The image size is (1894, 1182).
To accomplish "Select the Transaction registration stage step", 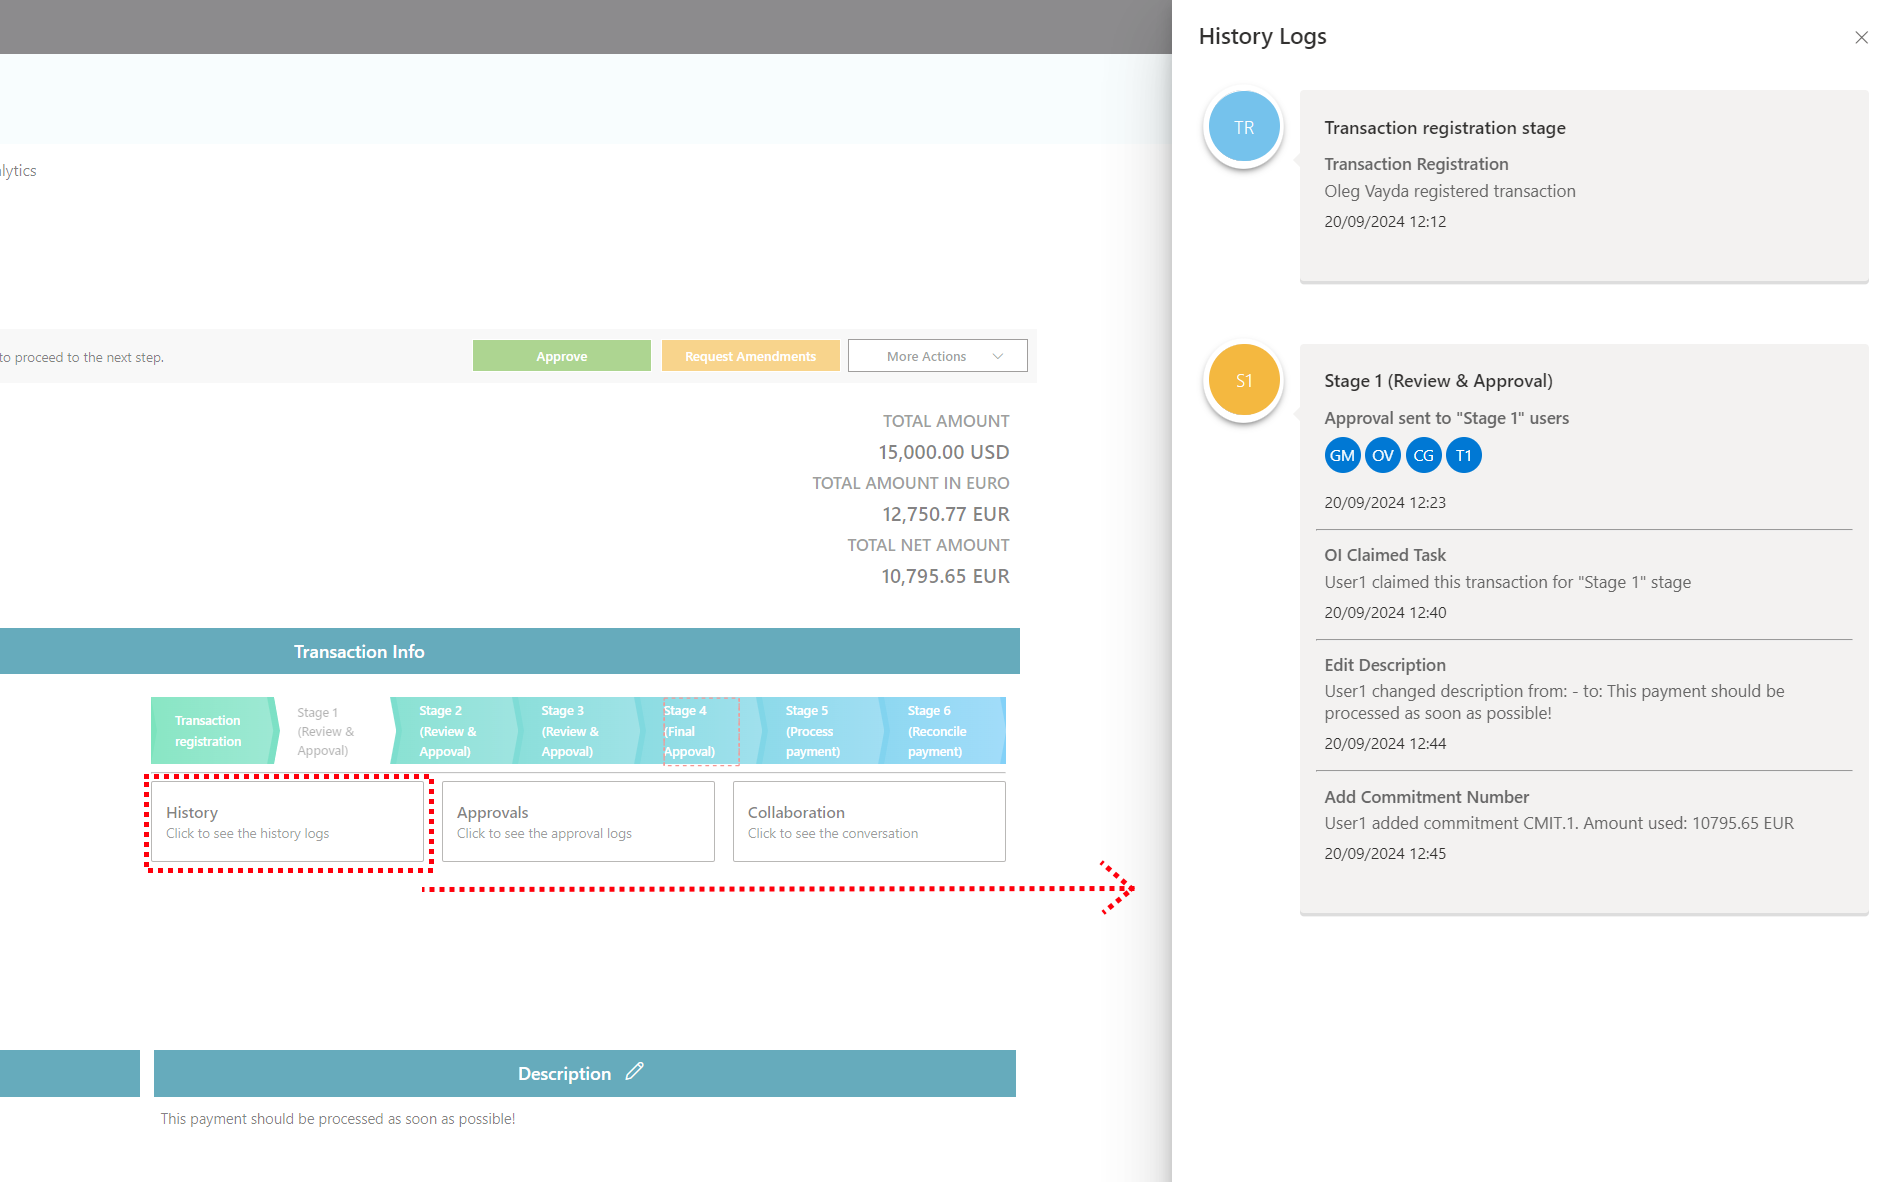I will [x=209, y=731].
